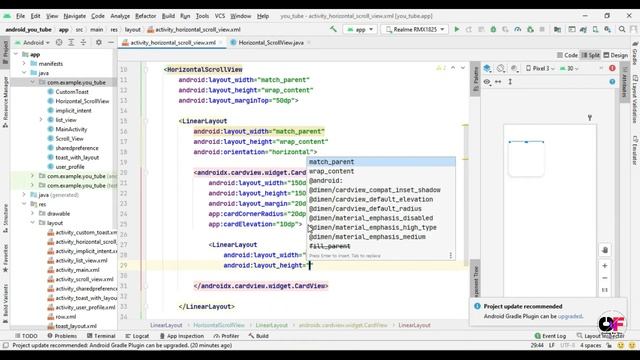This screenshot has height=360, width=640.
Task: Open the API 30 version dropdown
Action: (x=569, y=69)
